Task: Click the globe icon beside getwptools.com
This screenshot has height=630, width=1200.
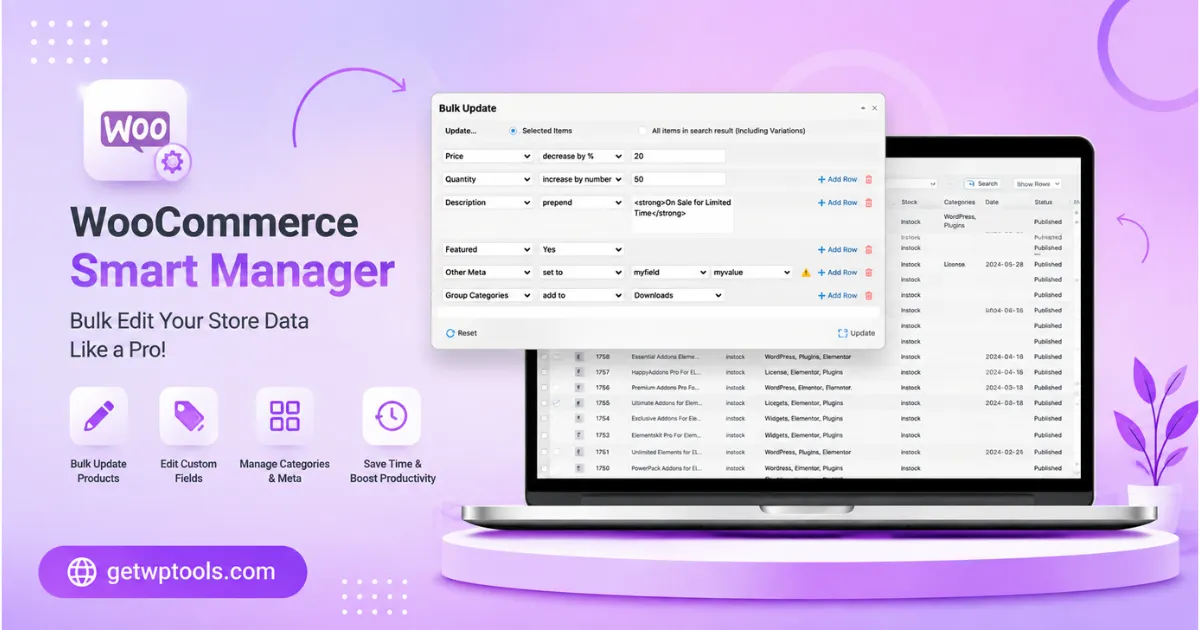Action: click(x=82, y=572)
